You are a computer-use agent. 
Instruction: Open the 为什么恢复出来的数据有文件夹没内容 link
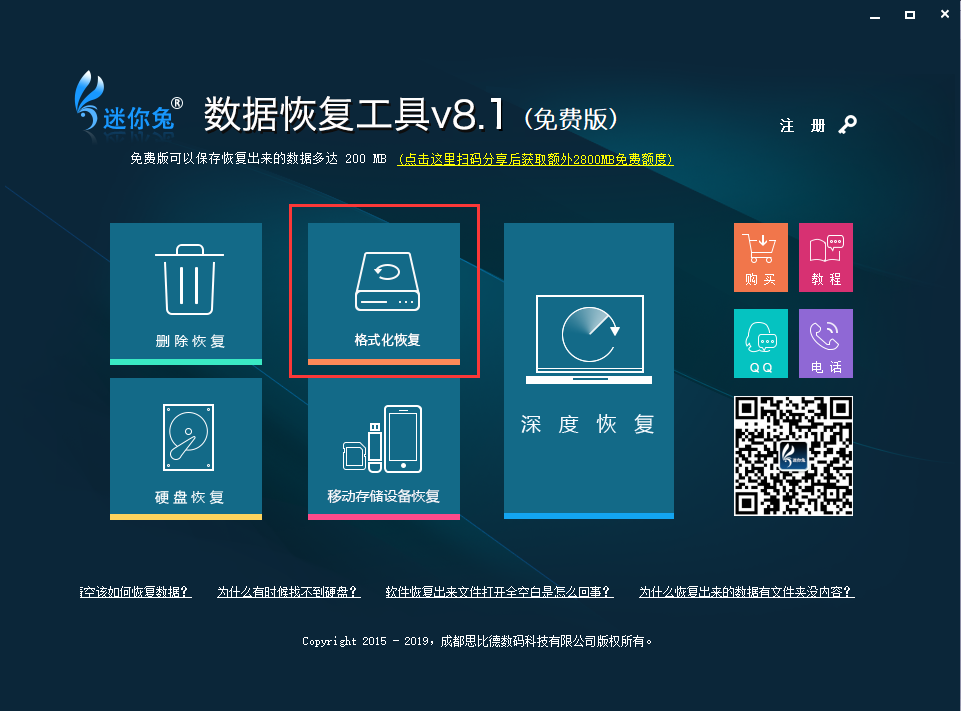click(x=746, y=591)
